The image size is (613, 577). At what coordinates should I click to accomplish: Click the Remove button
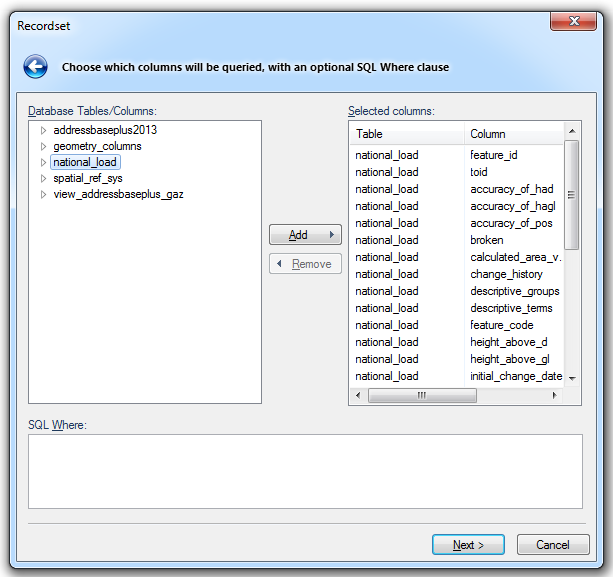click(x=305, y=264)
